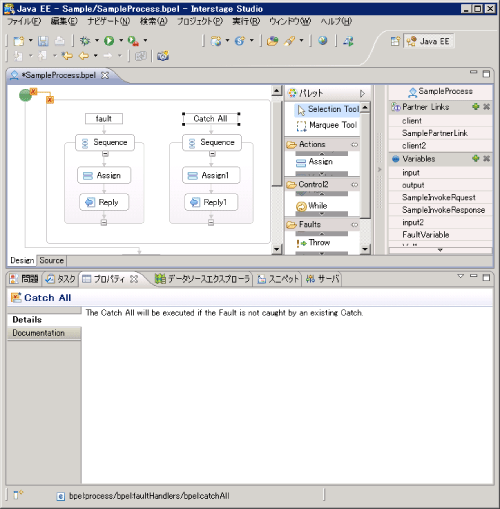This screenshot has height=509, width=500.
Task: Open the Debug dropdown arrow
Action: pyautogui.click(x=97, y=41)
